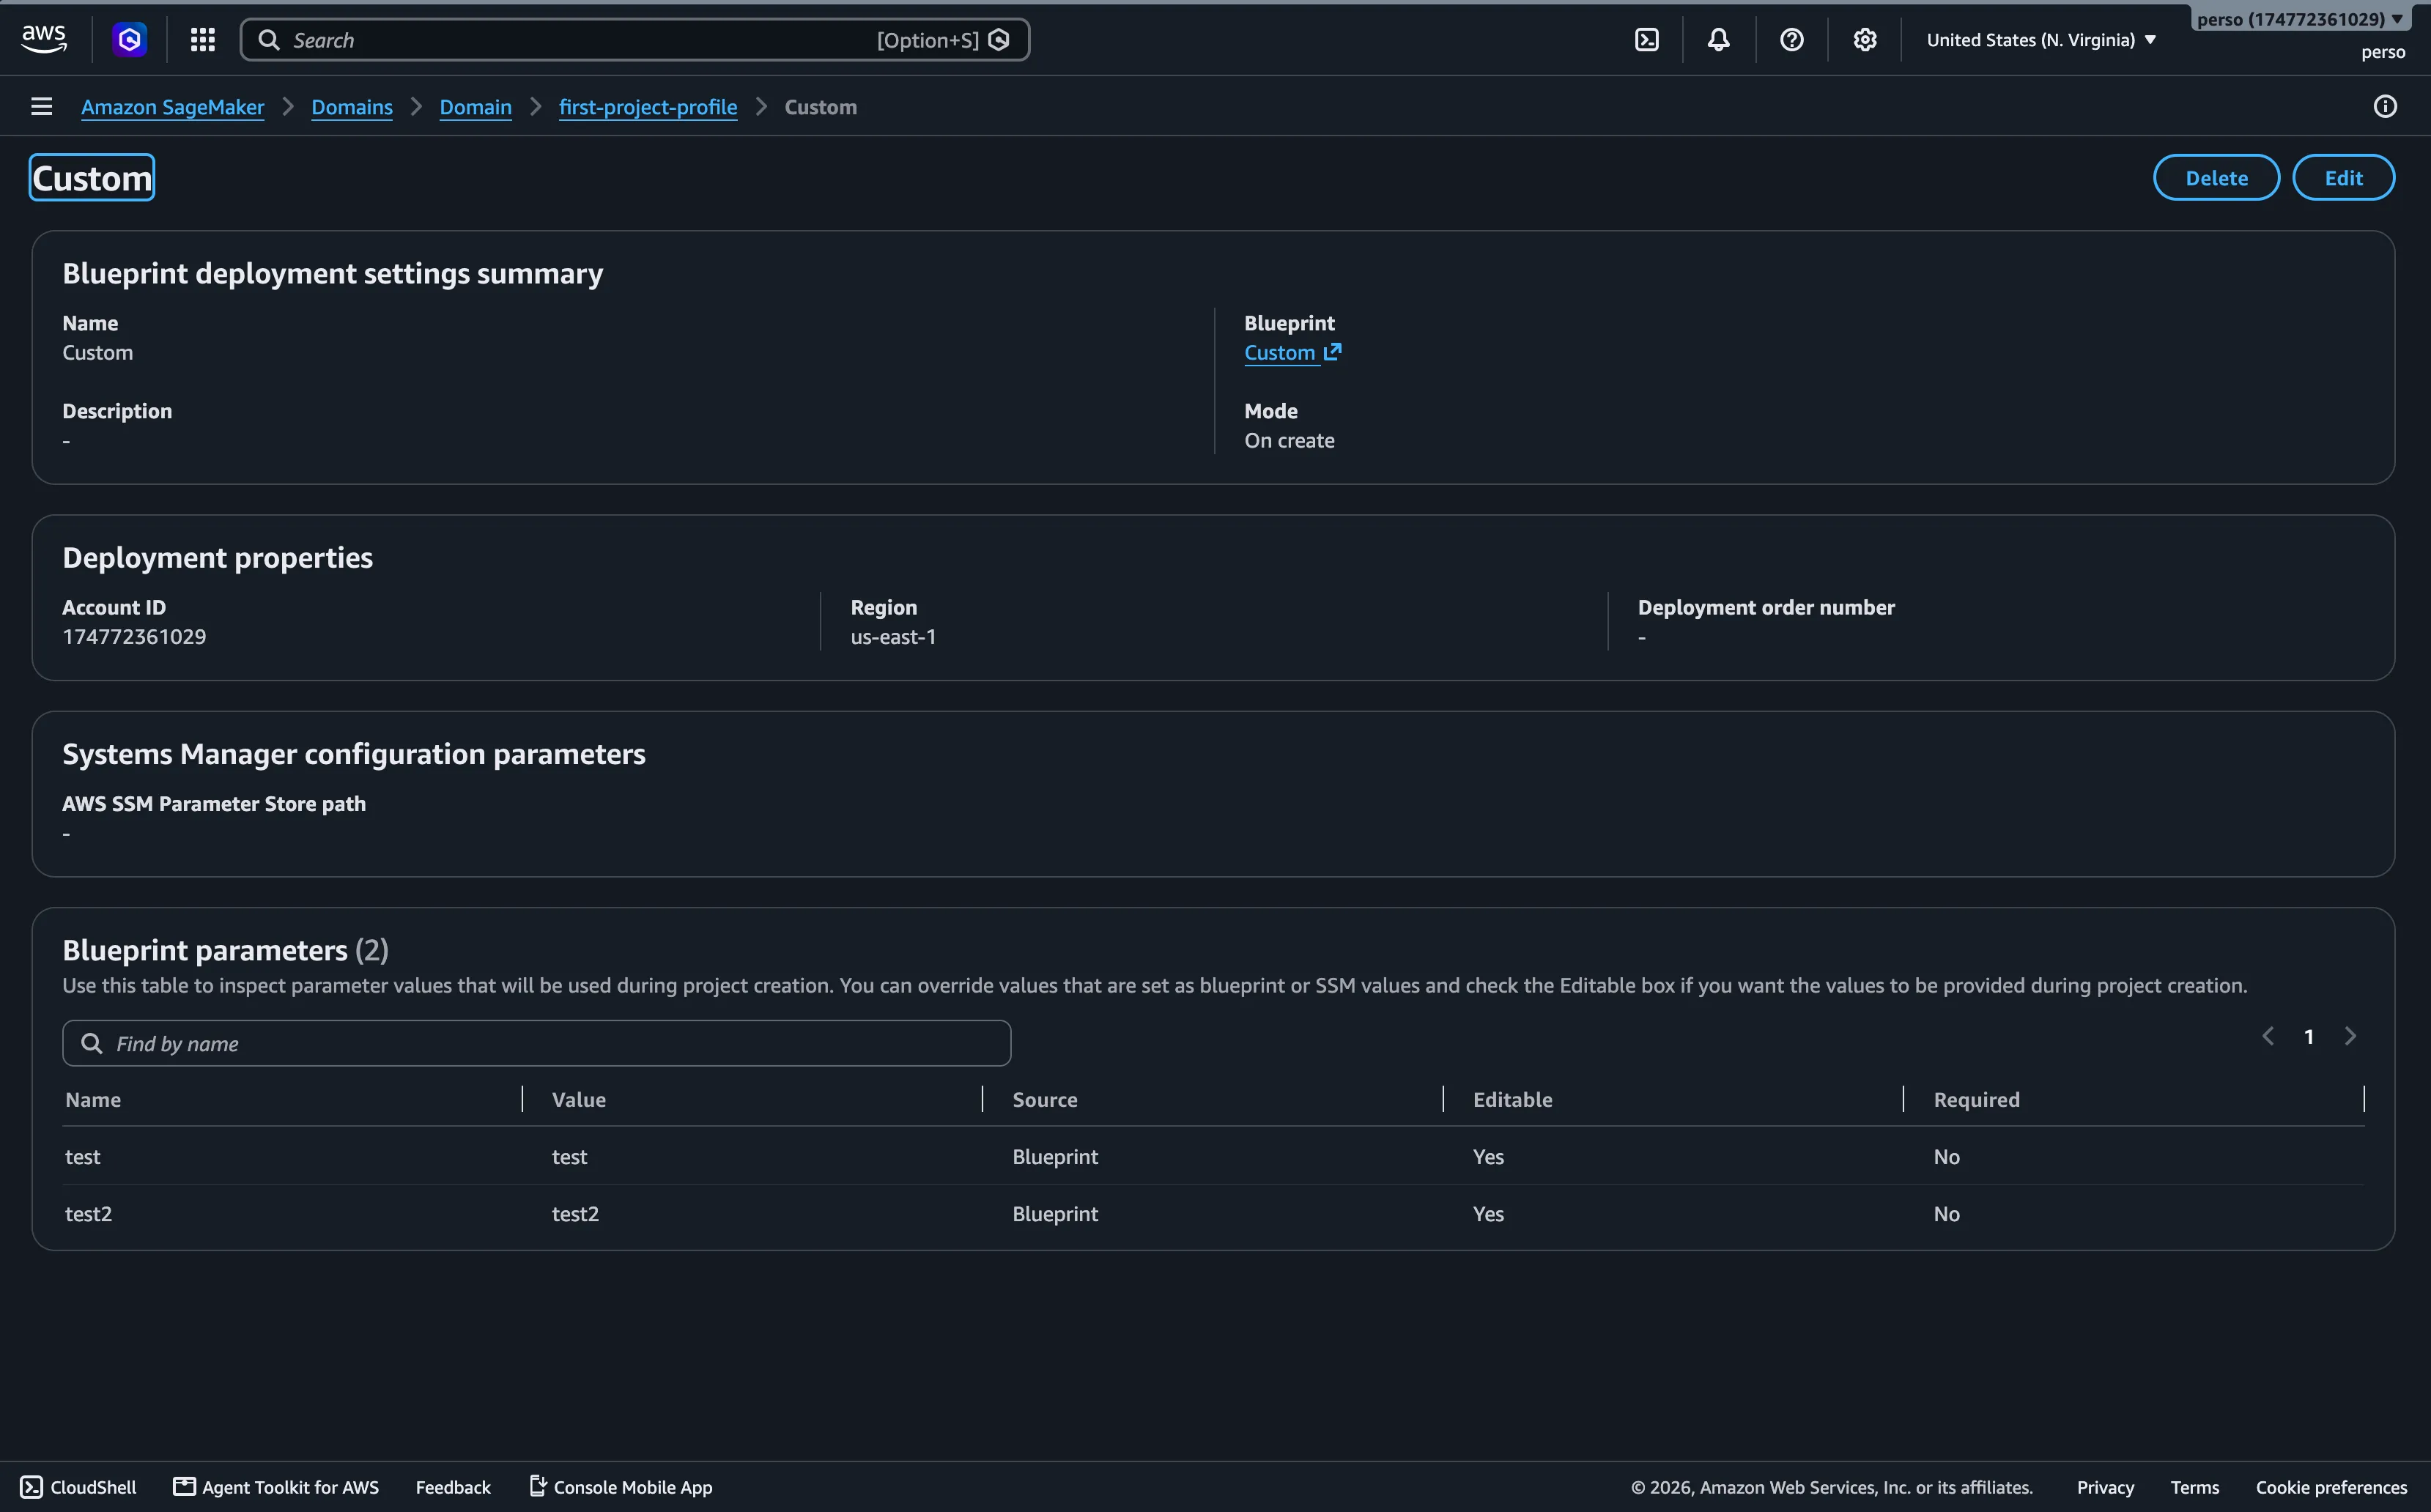Open the help question mark icon

[1791, 39]
